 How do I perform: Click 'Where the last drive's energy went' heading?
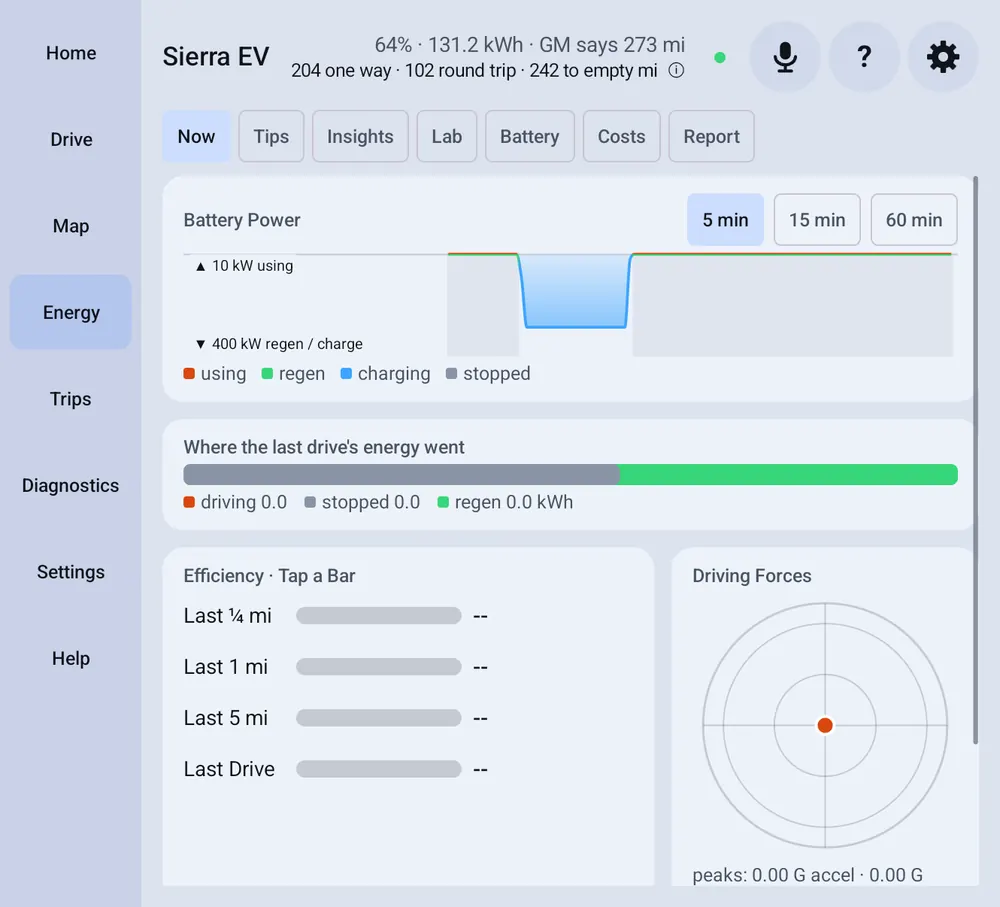pyautogui.click(x=324, y=447)
